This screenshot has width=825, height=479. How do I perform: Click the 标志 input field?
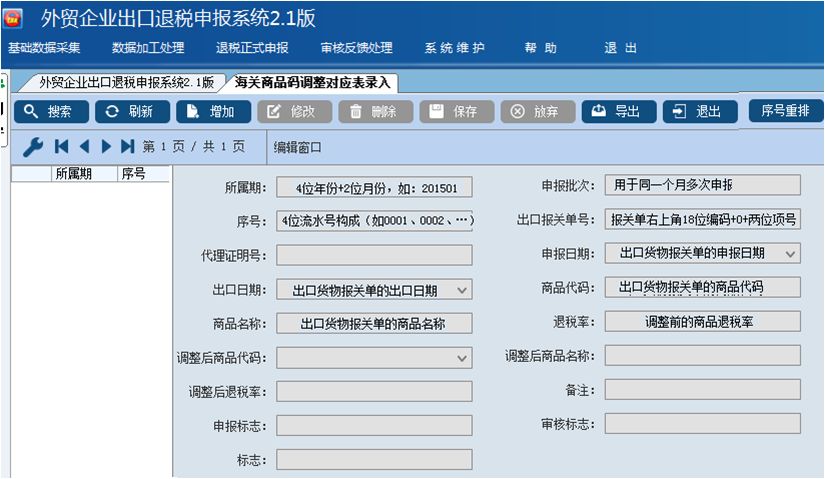(374, 460)
